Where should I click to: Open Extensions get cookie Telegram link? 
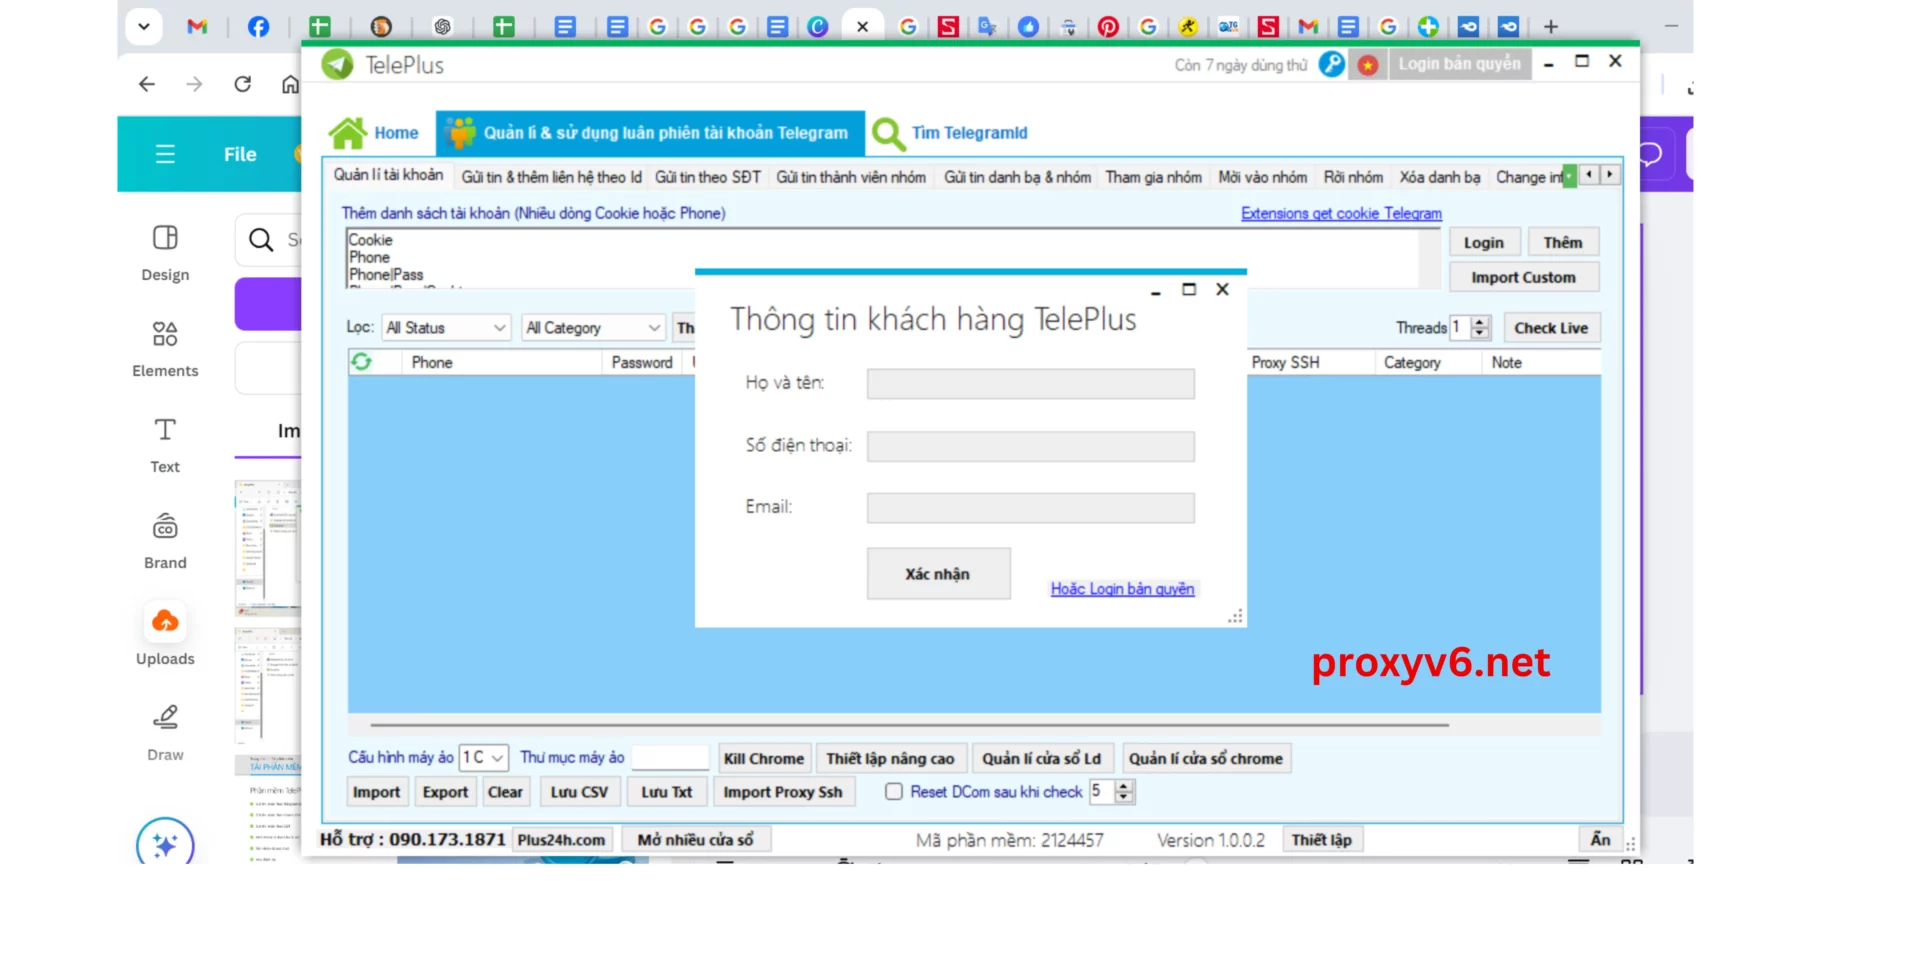coord(1341,213)
